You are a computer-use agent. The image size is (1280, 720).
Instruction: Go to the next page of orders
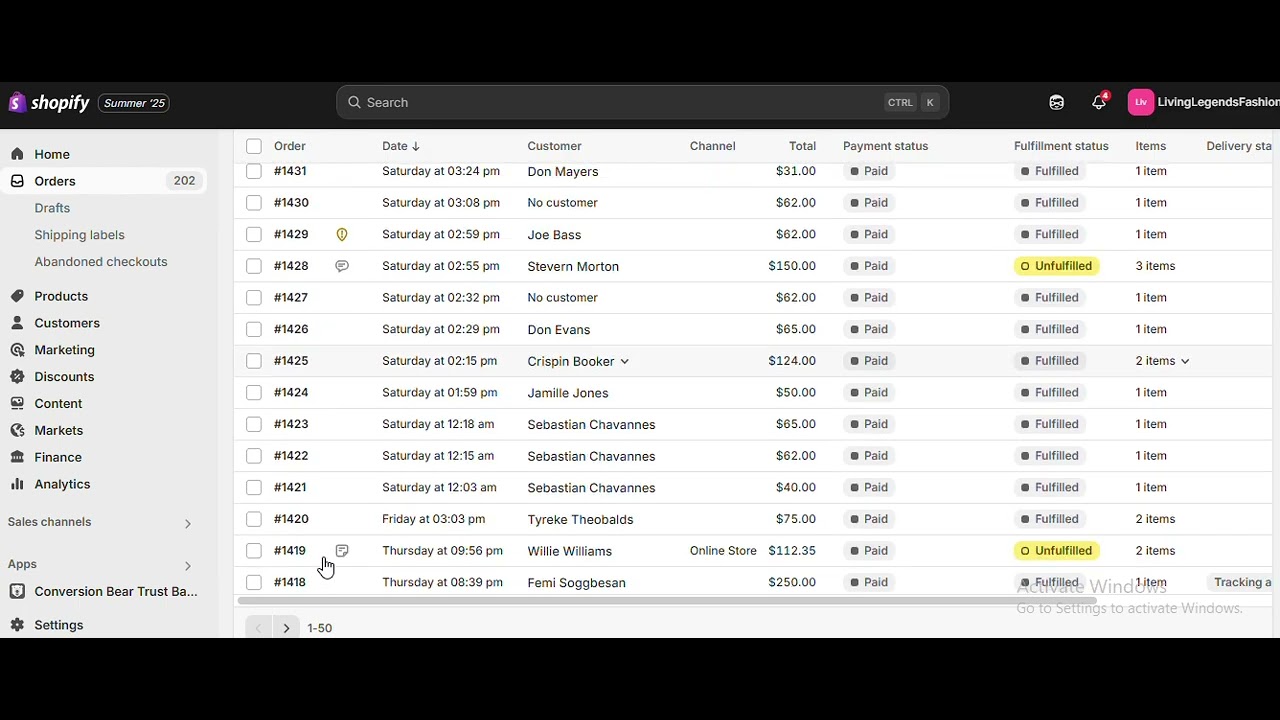pos(286,628)
